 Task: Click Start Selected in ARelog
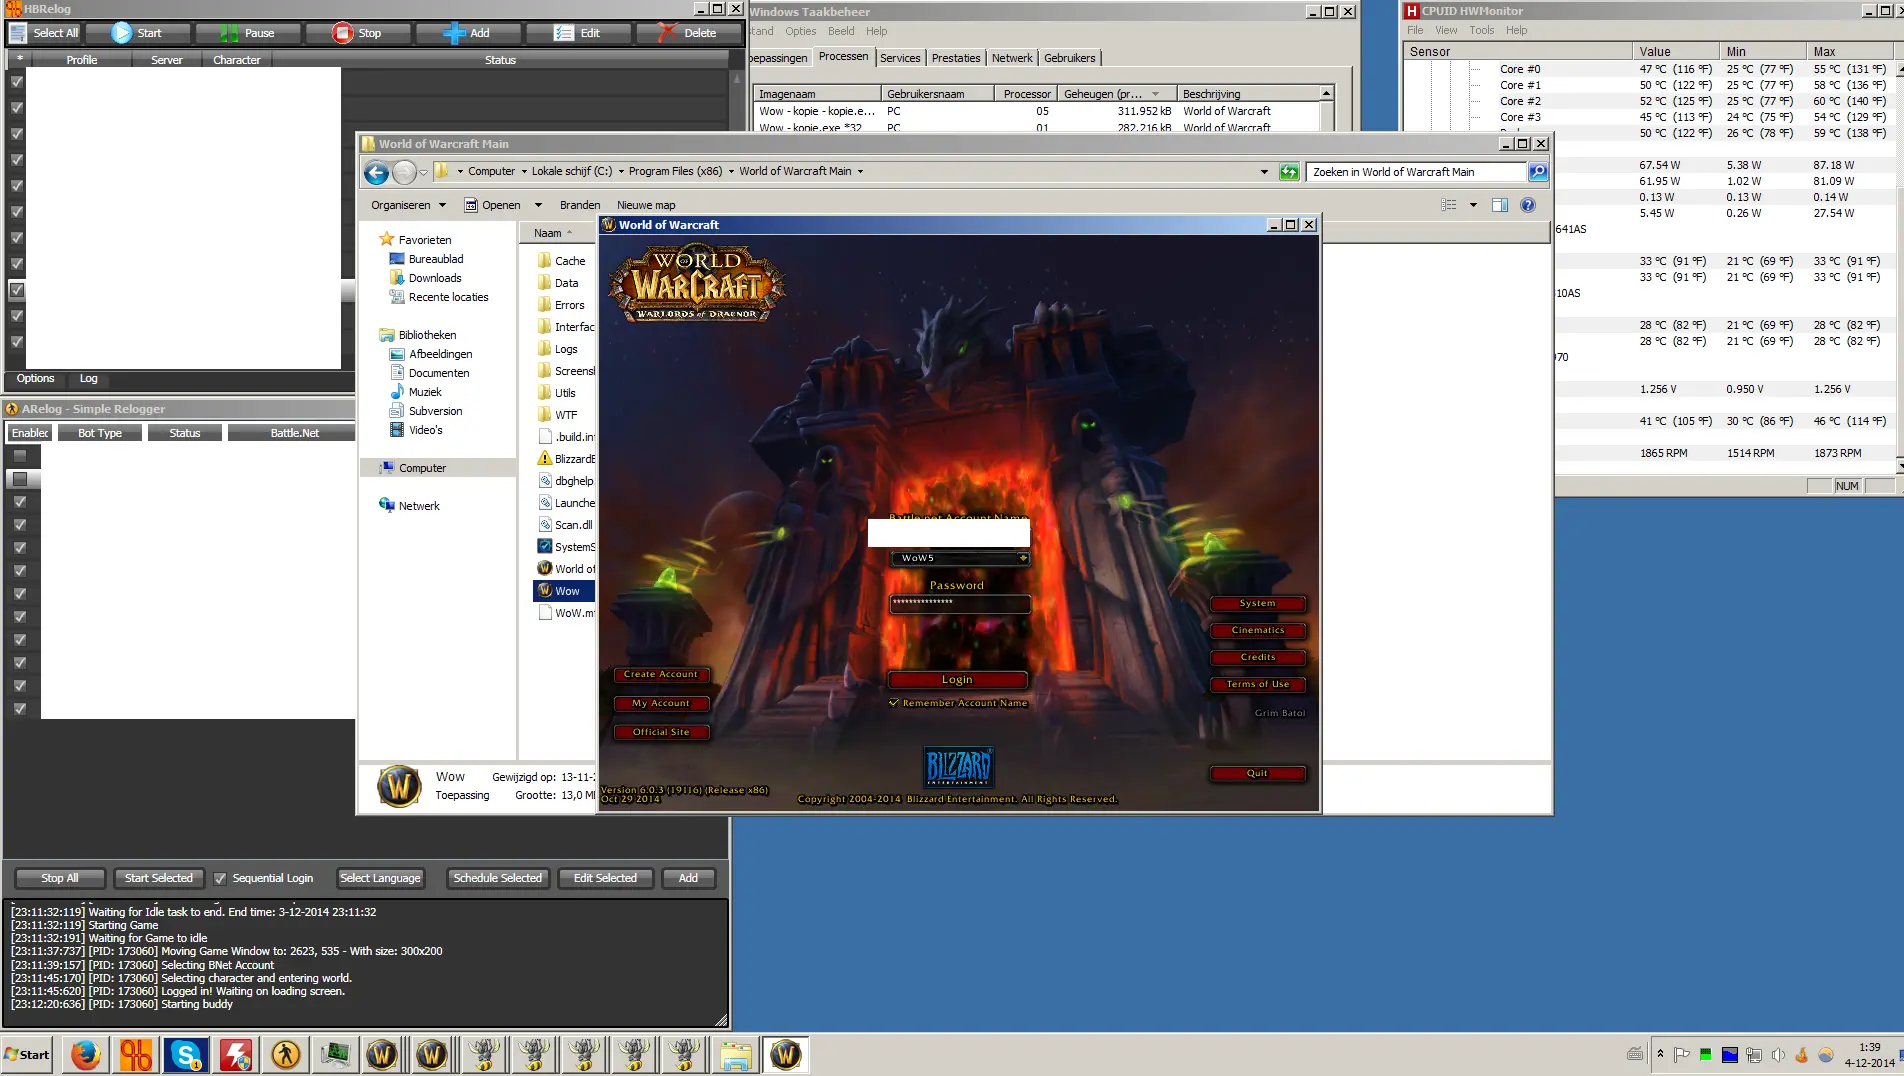tap(158, 879)
